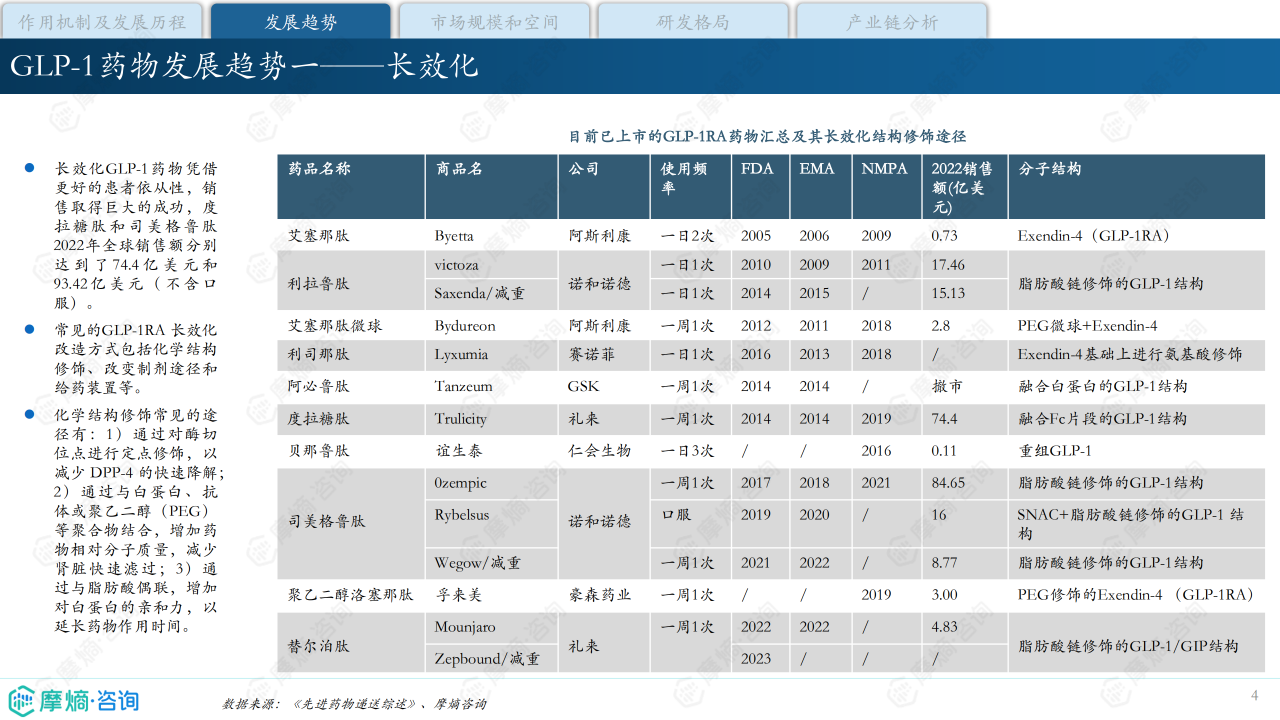Screen dimensions: 1280x720
Task: Open the 产业链分析 tab
Action: (891, 21)
